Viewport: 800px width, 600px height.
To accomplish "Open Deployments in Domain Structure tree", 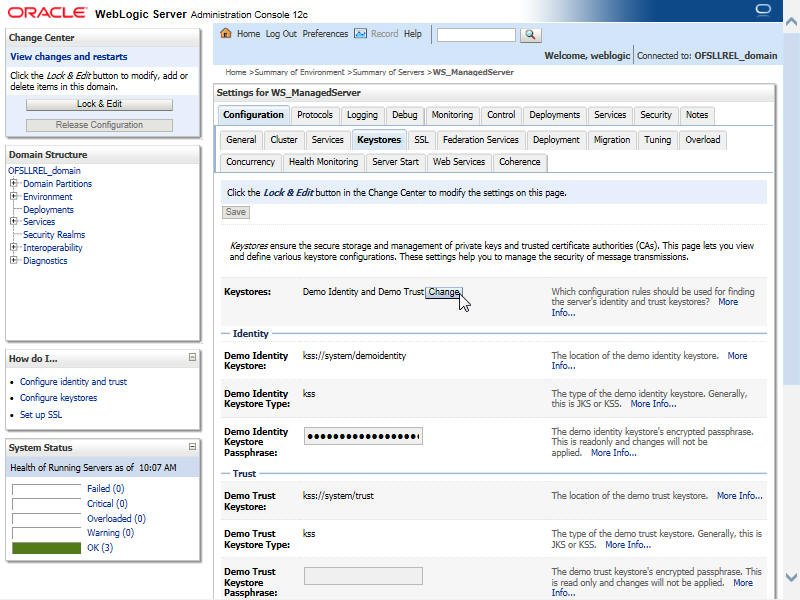I will pos(48,210).
